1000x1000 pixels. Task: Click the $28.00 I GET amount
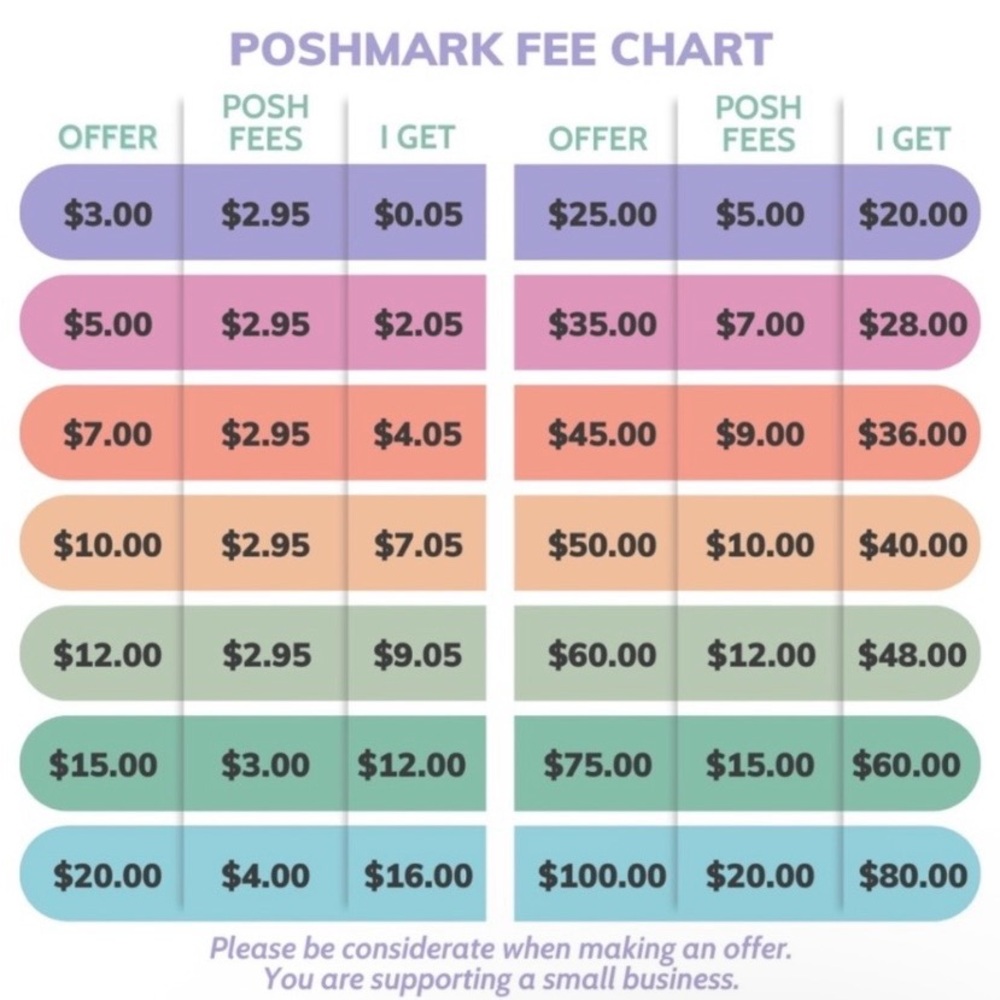click(x=913, y=324)
